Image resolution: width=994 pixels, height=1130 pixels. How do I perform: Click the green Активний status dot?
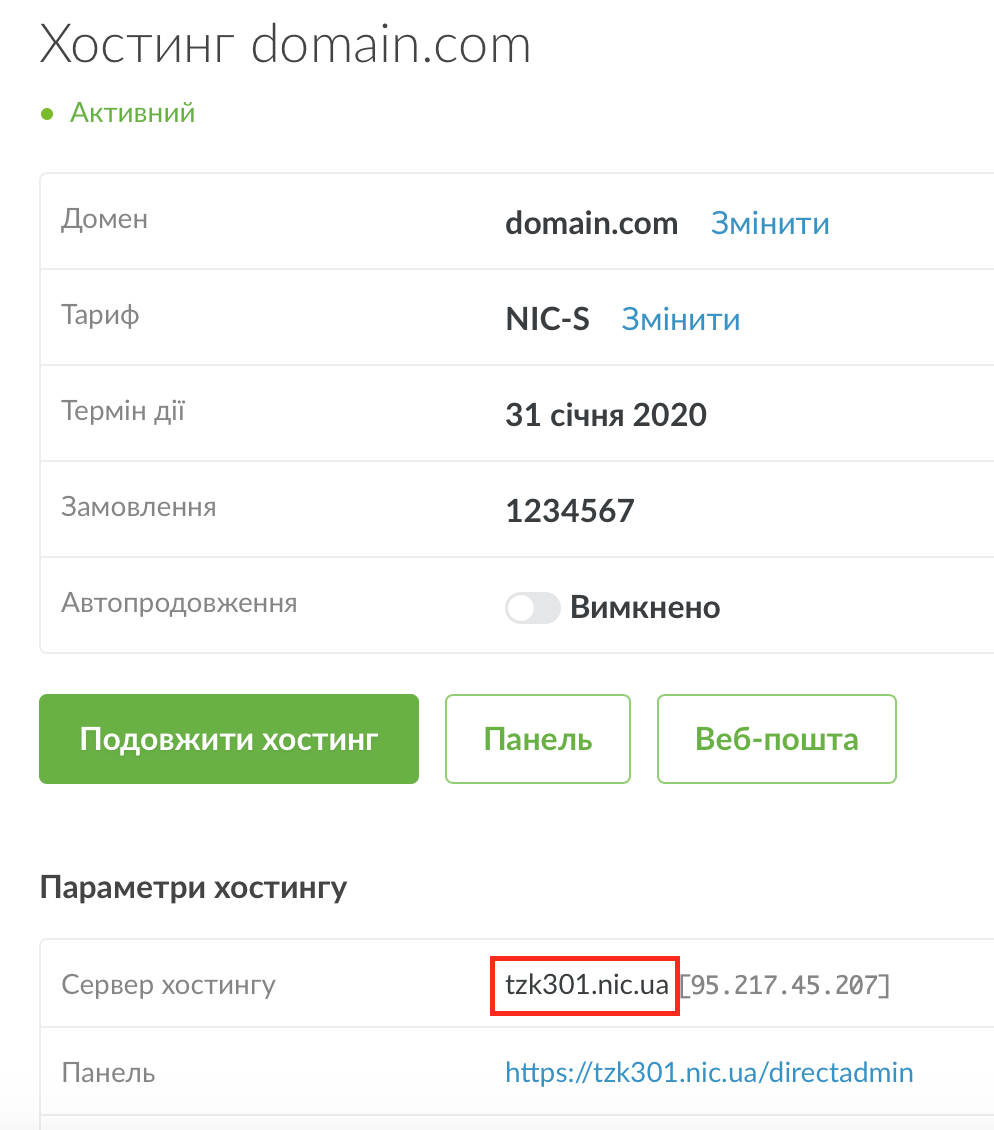[x=46, y=114]
